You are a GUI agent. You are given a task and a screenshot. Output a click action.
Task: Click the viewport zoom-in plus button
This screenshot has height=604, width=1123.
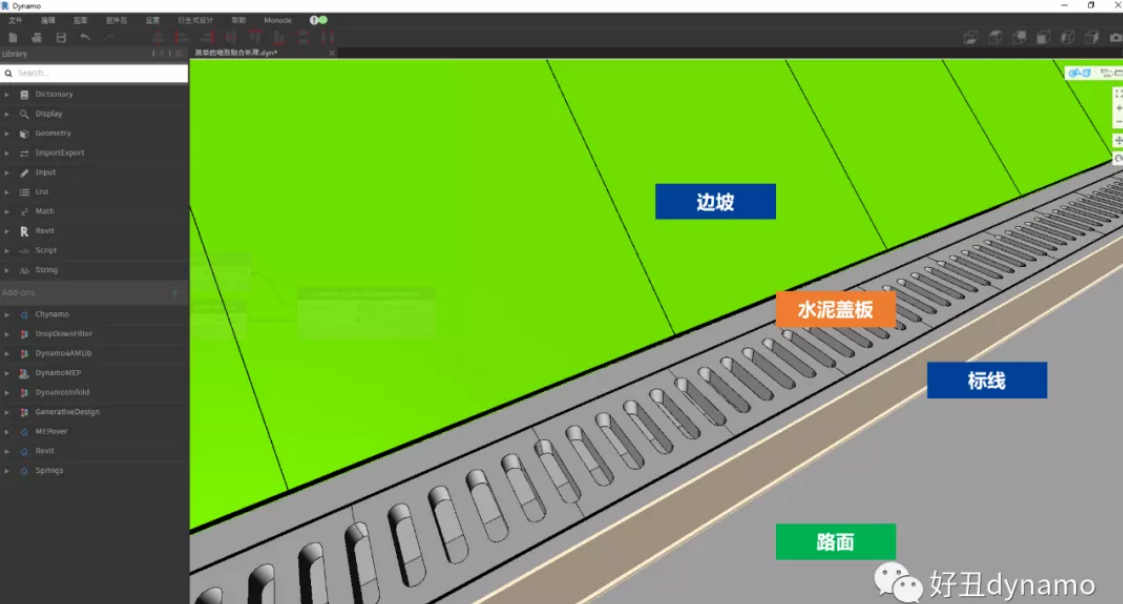(x=1118, y=108)
